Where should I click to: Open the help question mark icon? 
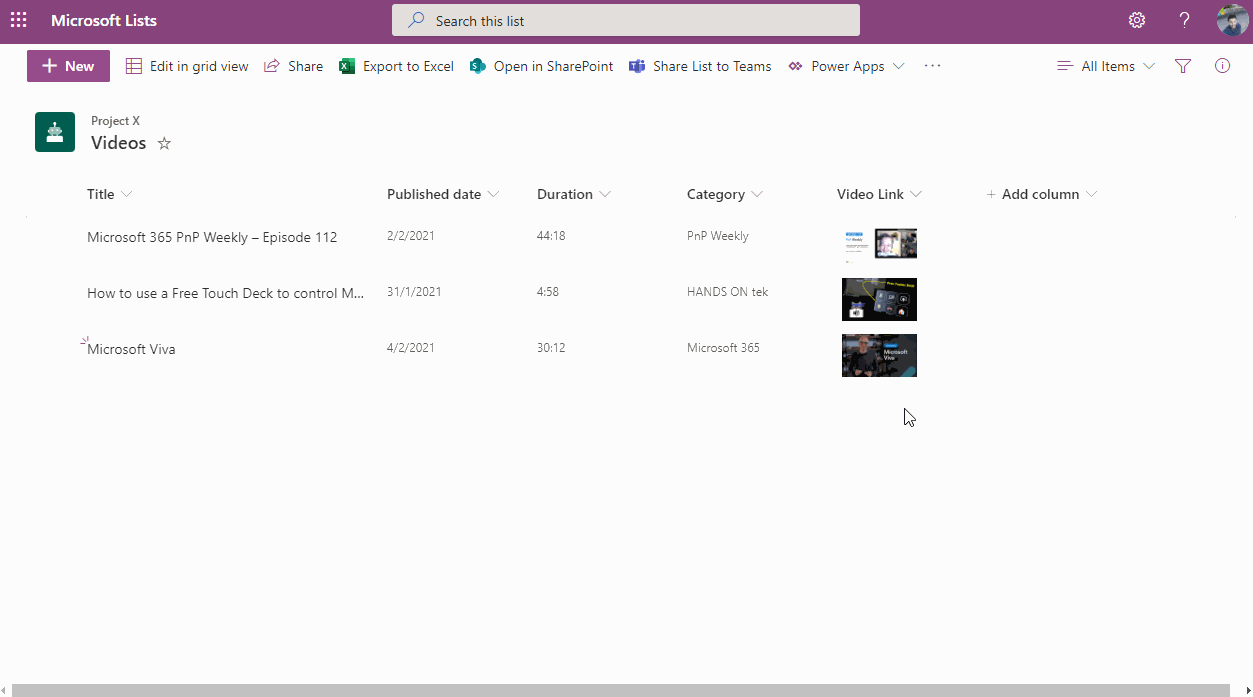coord(1184,20)
